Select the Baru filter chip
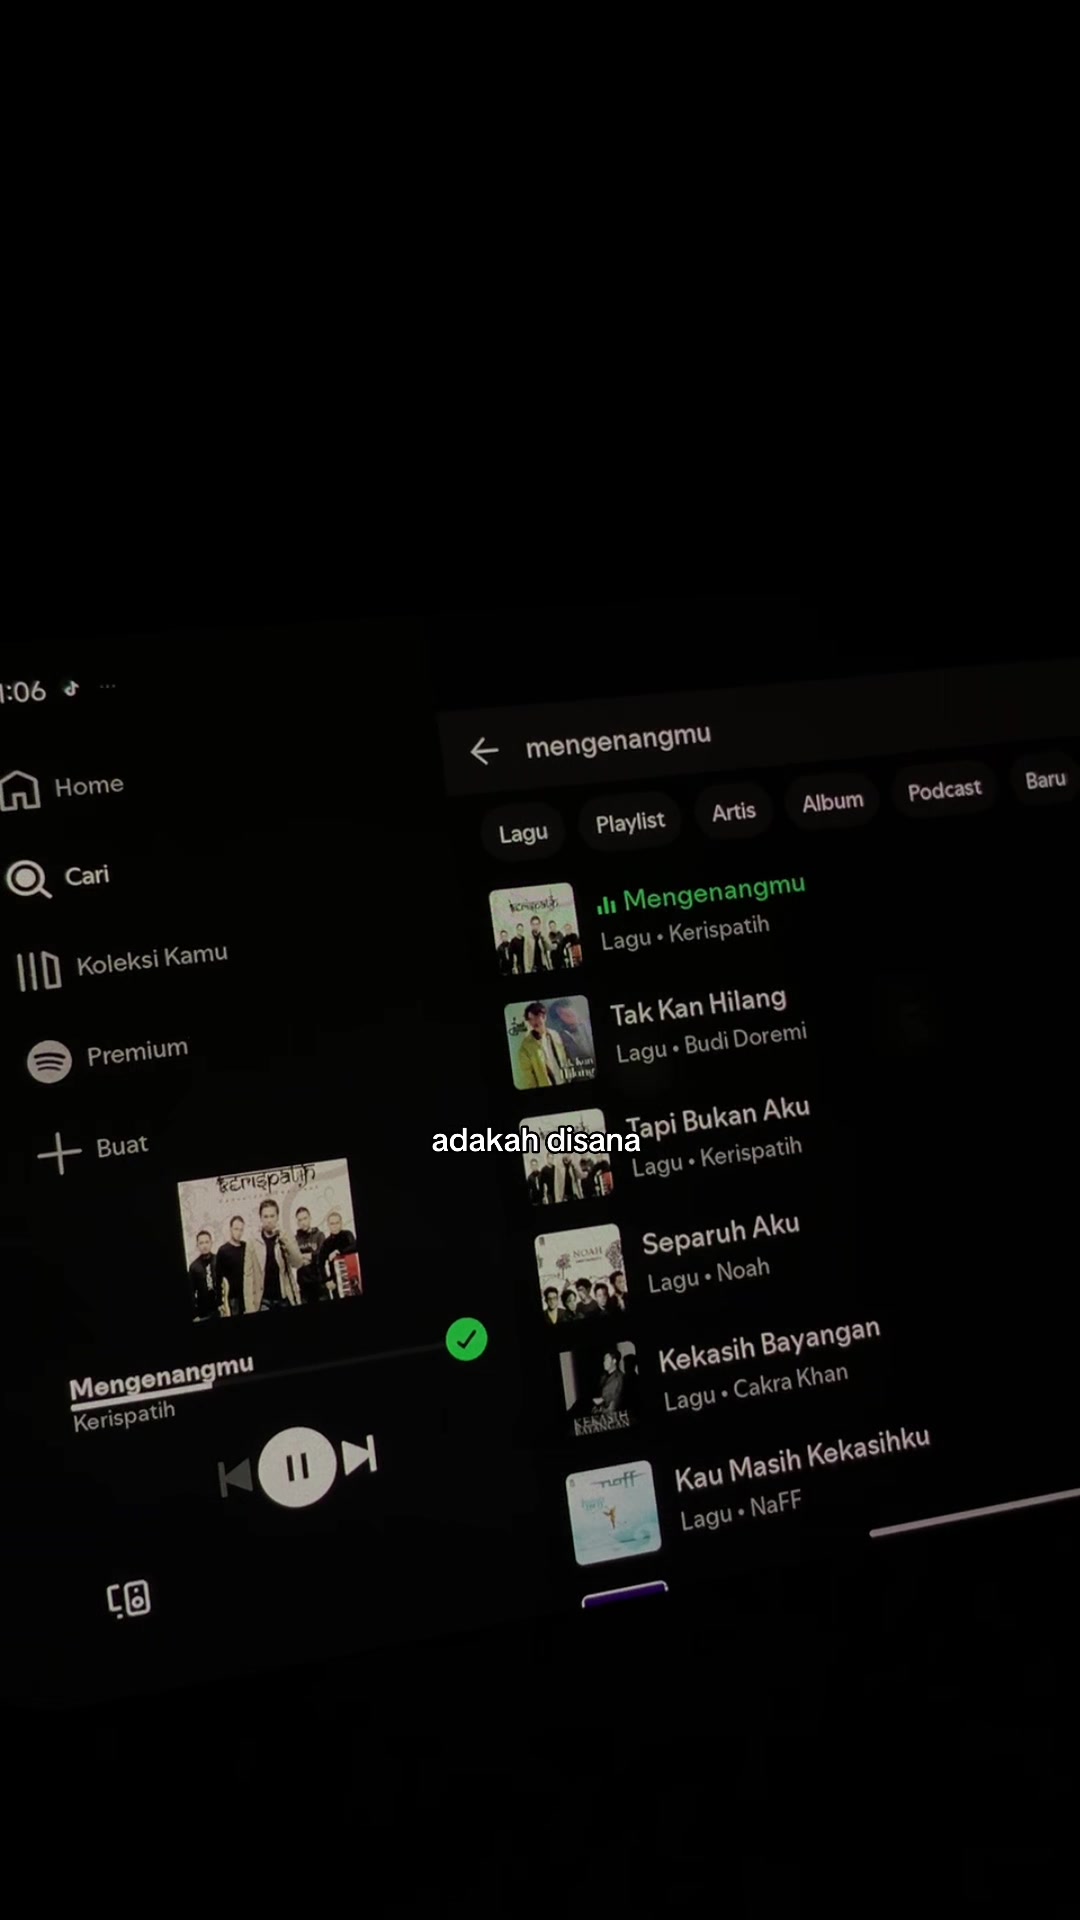Screen dimensions: 1080x1920 pos(1045,779)
